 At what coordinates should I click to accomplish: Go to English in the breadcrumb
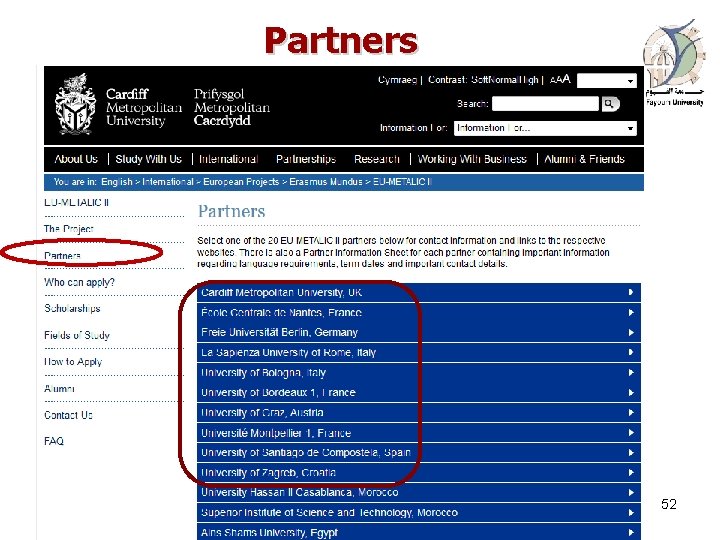117,182
